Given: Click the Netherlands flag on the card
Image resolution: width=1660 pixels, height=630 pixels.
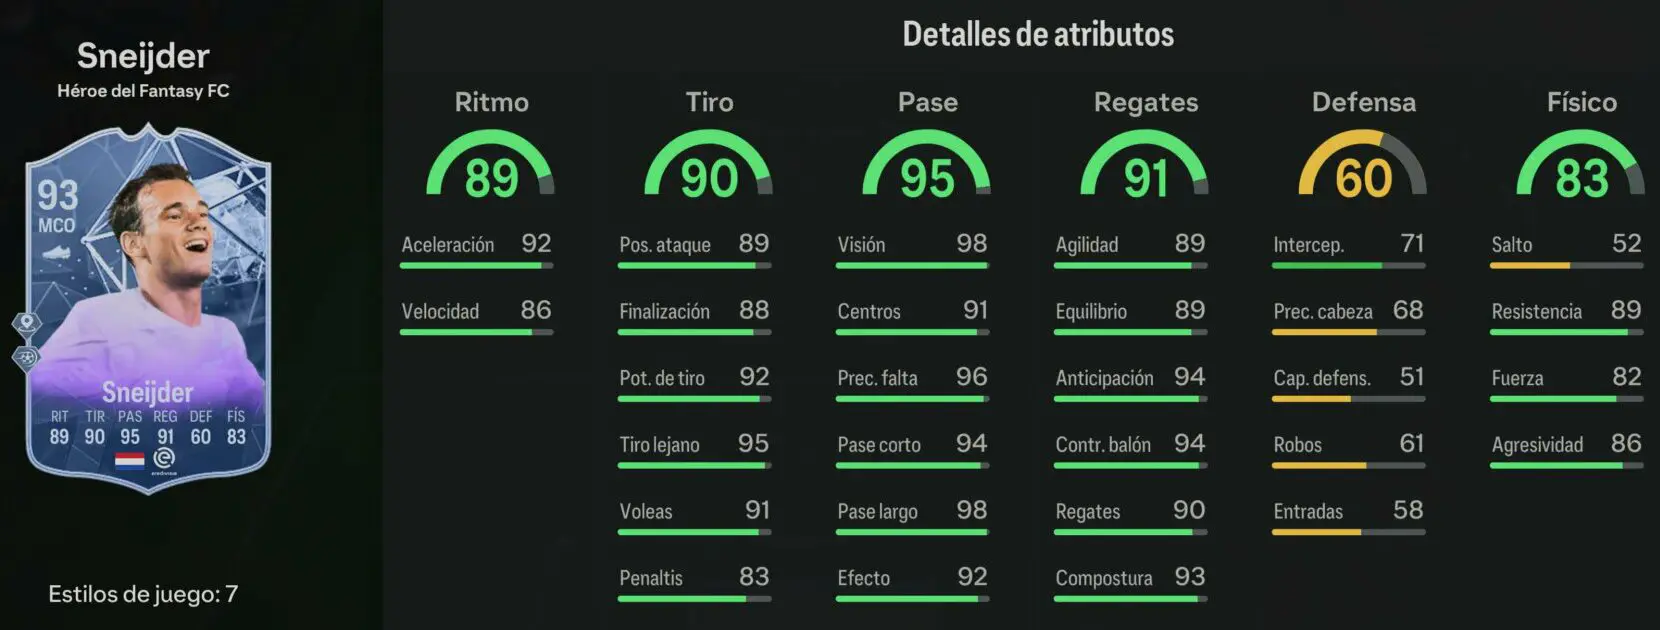Looking at the screenshot, I should tap(130, 461).
